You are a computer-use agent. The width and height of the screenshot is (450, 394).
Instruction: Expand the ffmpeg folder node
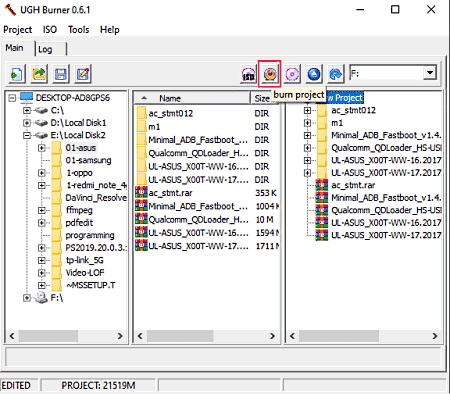coord(42,210)
